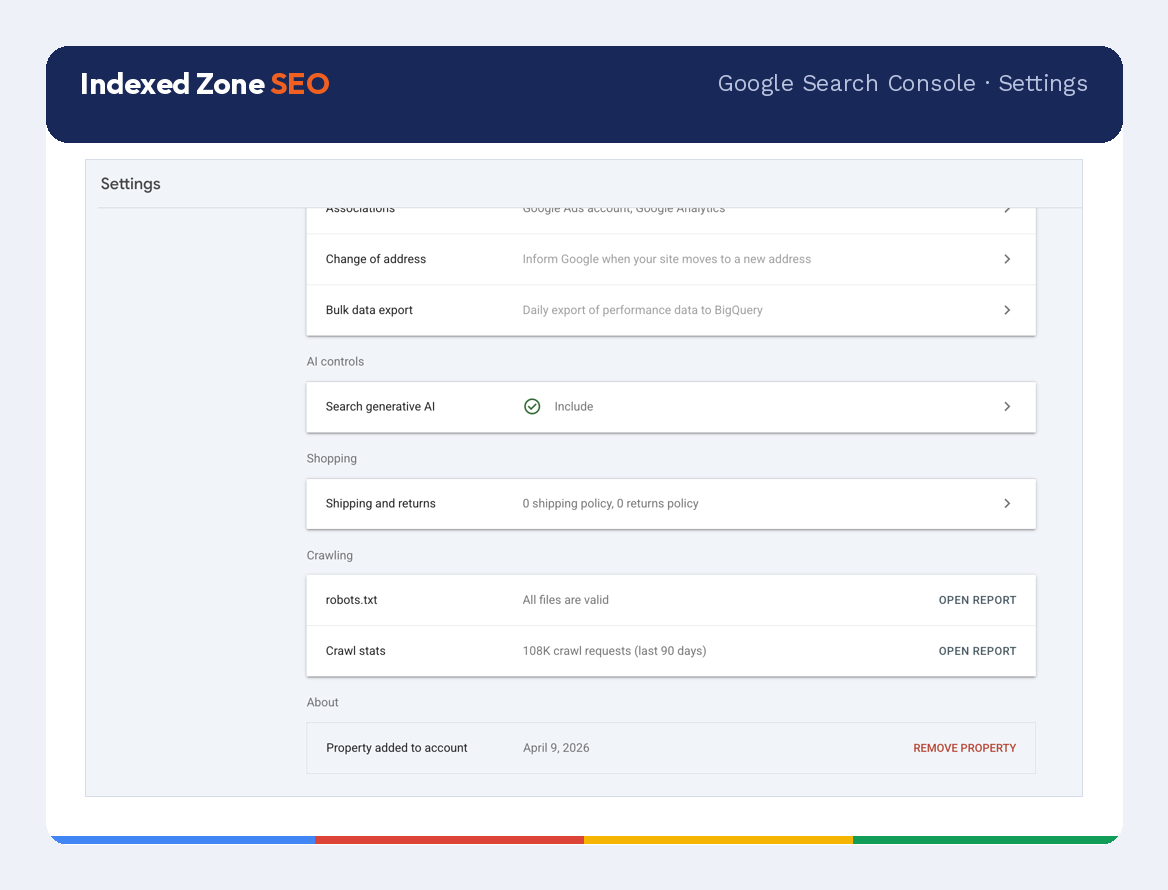
Task: Click 'Daily export of performance data to BigQuery'
Action: click(642, 310)
